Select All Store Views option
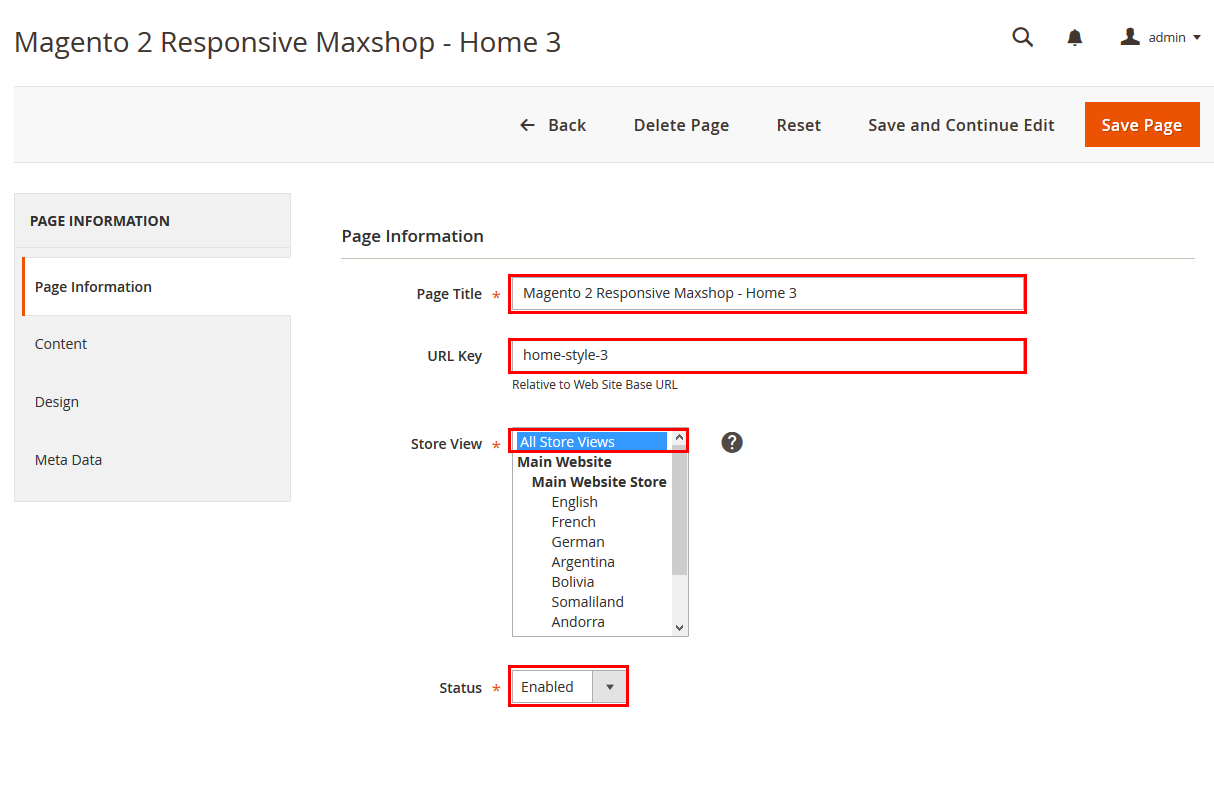The height and width of the screenshot is (787, 1214). 590,441
